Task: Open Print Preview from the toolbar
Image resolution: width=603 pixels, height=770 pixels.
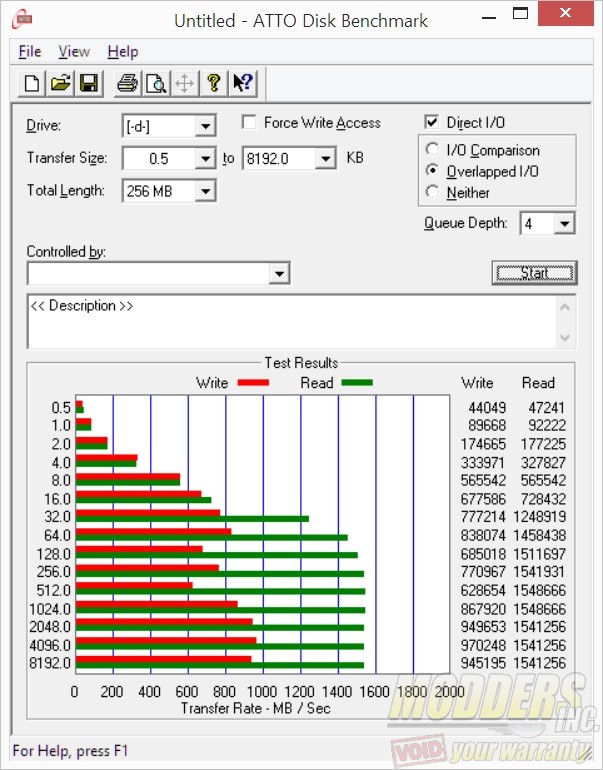Action: point(155,83)
